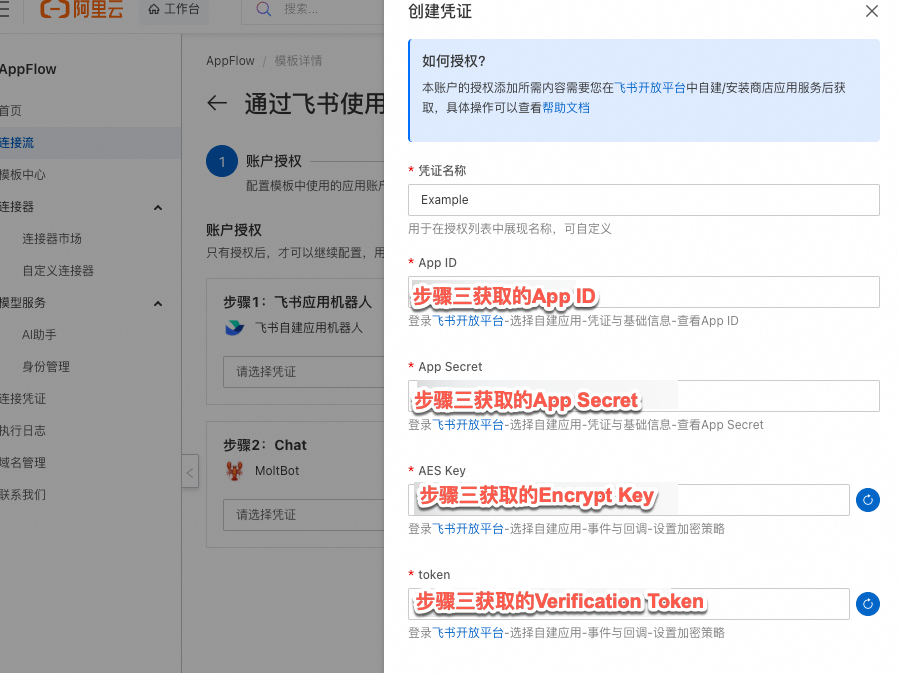This screenshot has width=899, height=673.
Task: Click 飞书开放平台 link under AES Key
Action: pyautogui.click(x=468, y=529)
